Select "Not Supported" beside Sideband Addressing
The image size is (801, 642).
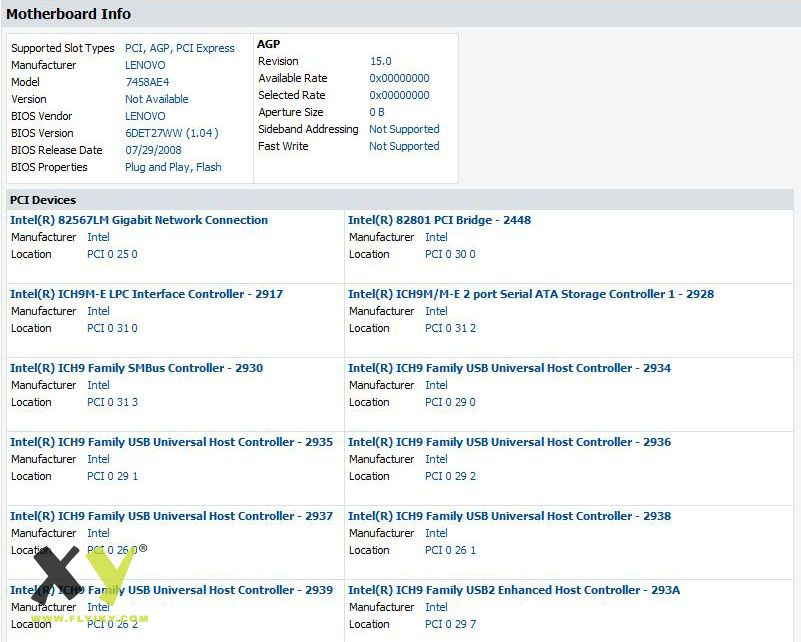coord(404,129)
